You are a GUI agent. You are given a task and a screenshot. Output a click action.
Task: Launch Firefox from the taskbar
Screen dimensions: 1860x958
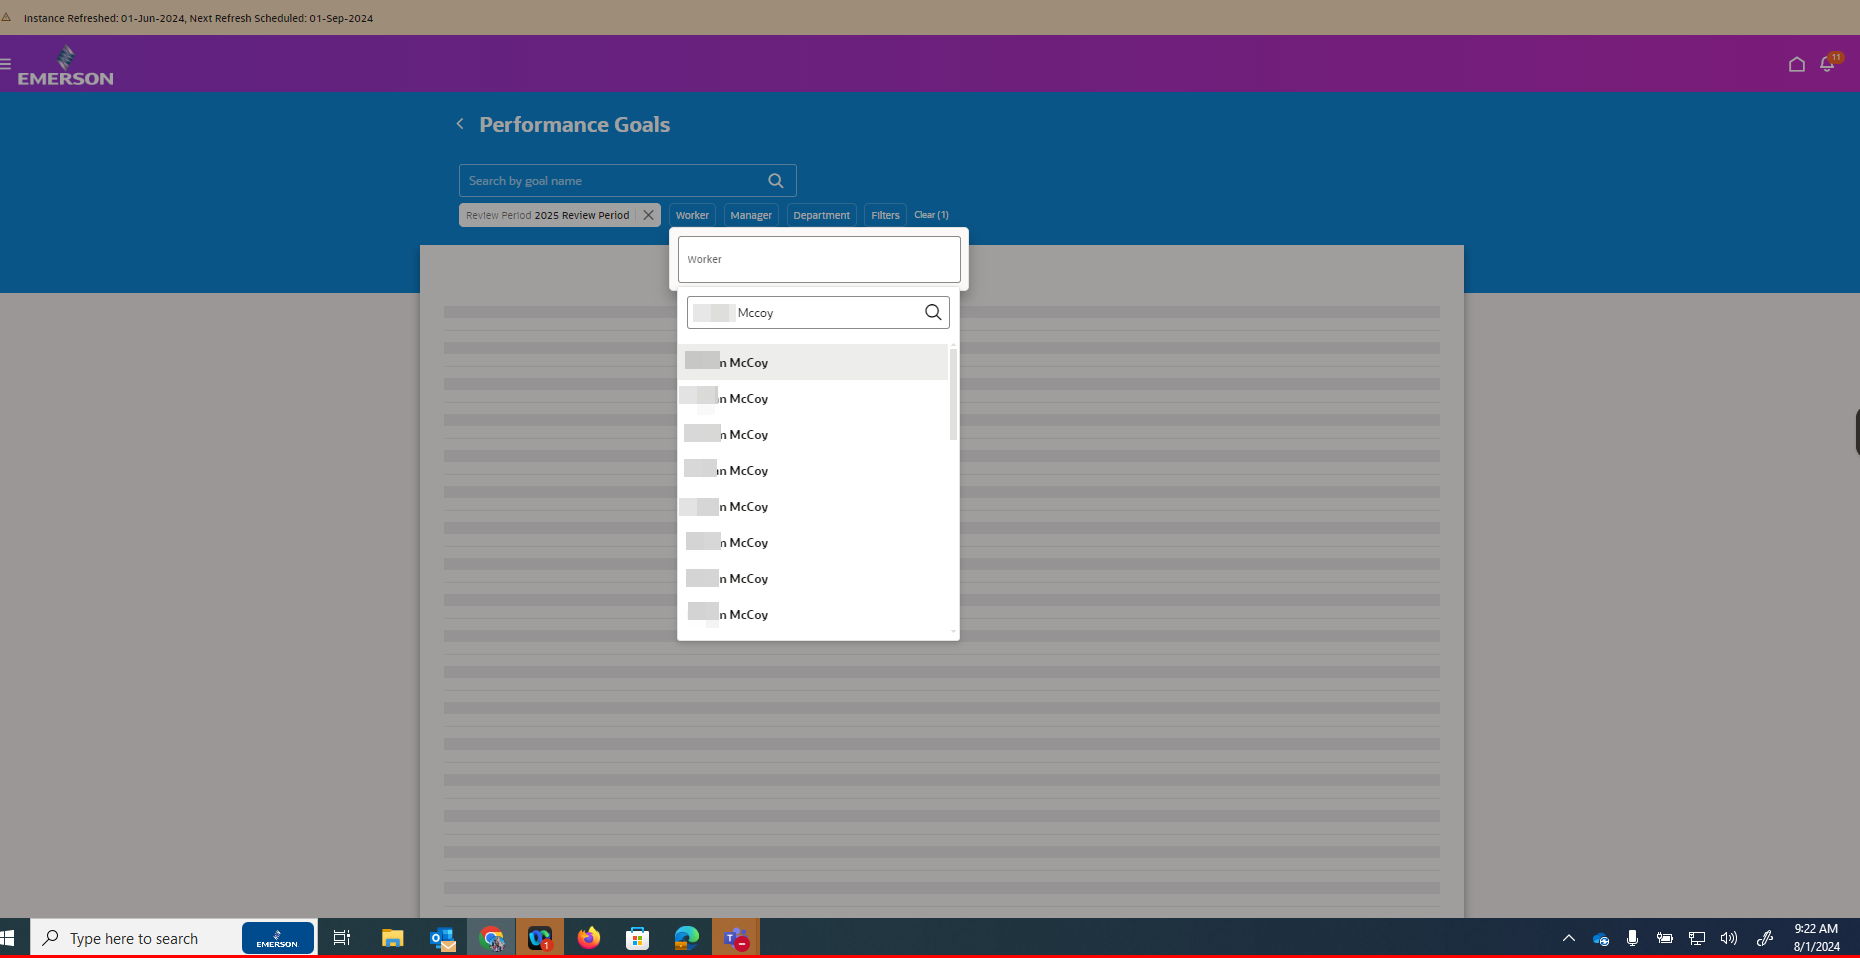(588, 938)
